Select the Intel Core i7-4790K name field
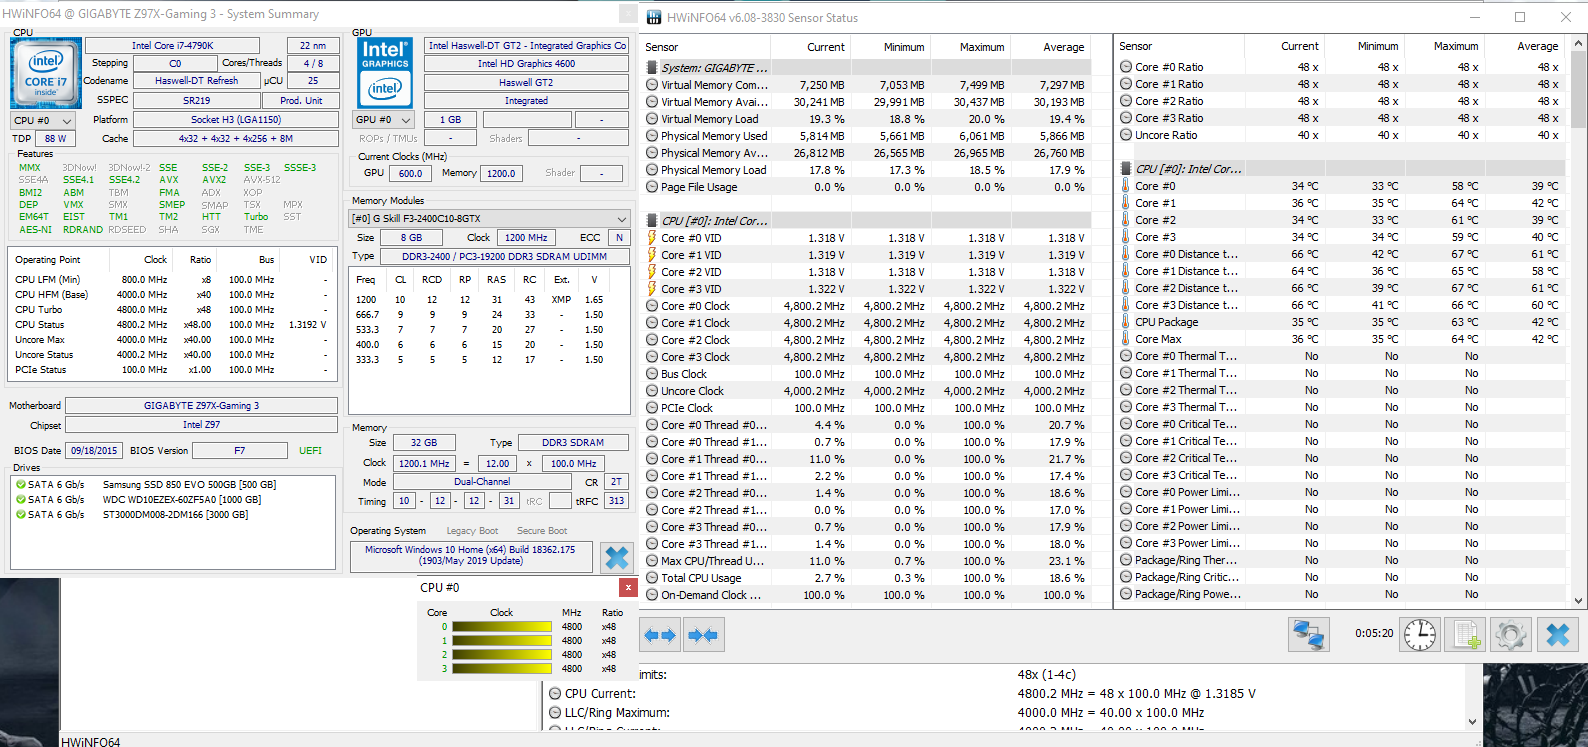 tap(172, 45)
